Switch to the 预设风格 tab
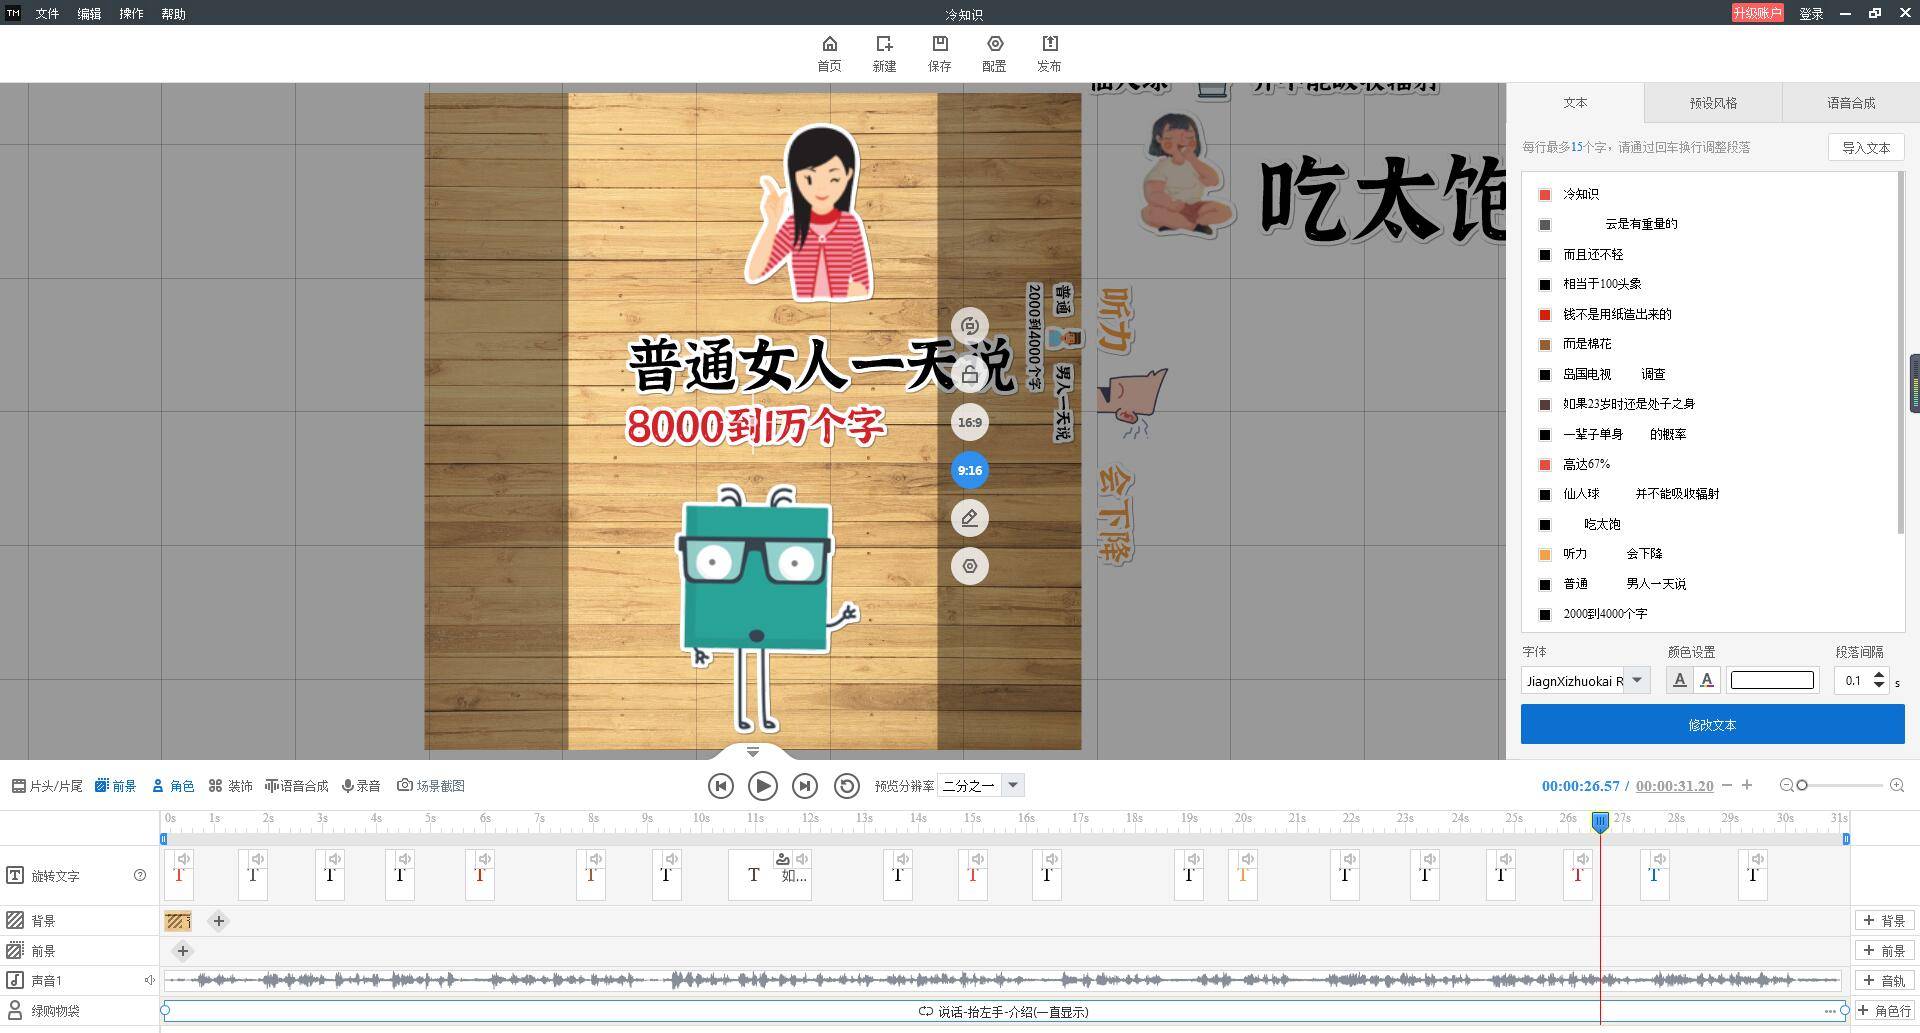The image size is (1920, 1033). coord(1713,103)
